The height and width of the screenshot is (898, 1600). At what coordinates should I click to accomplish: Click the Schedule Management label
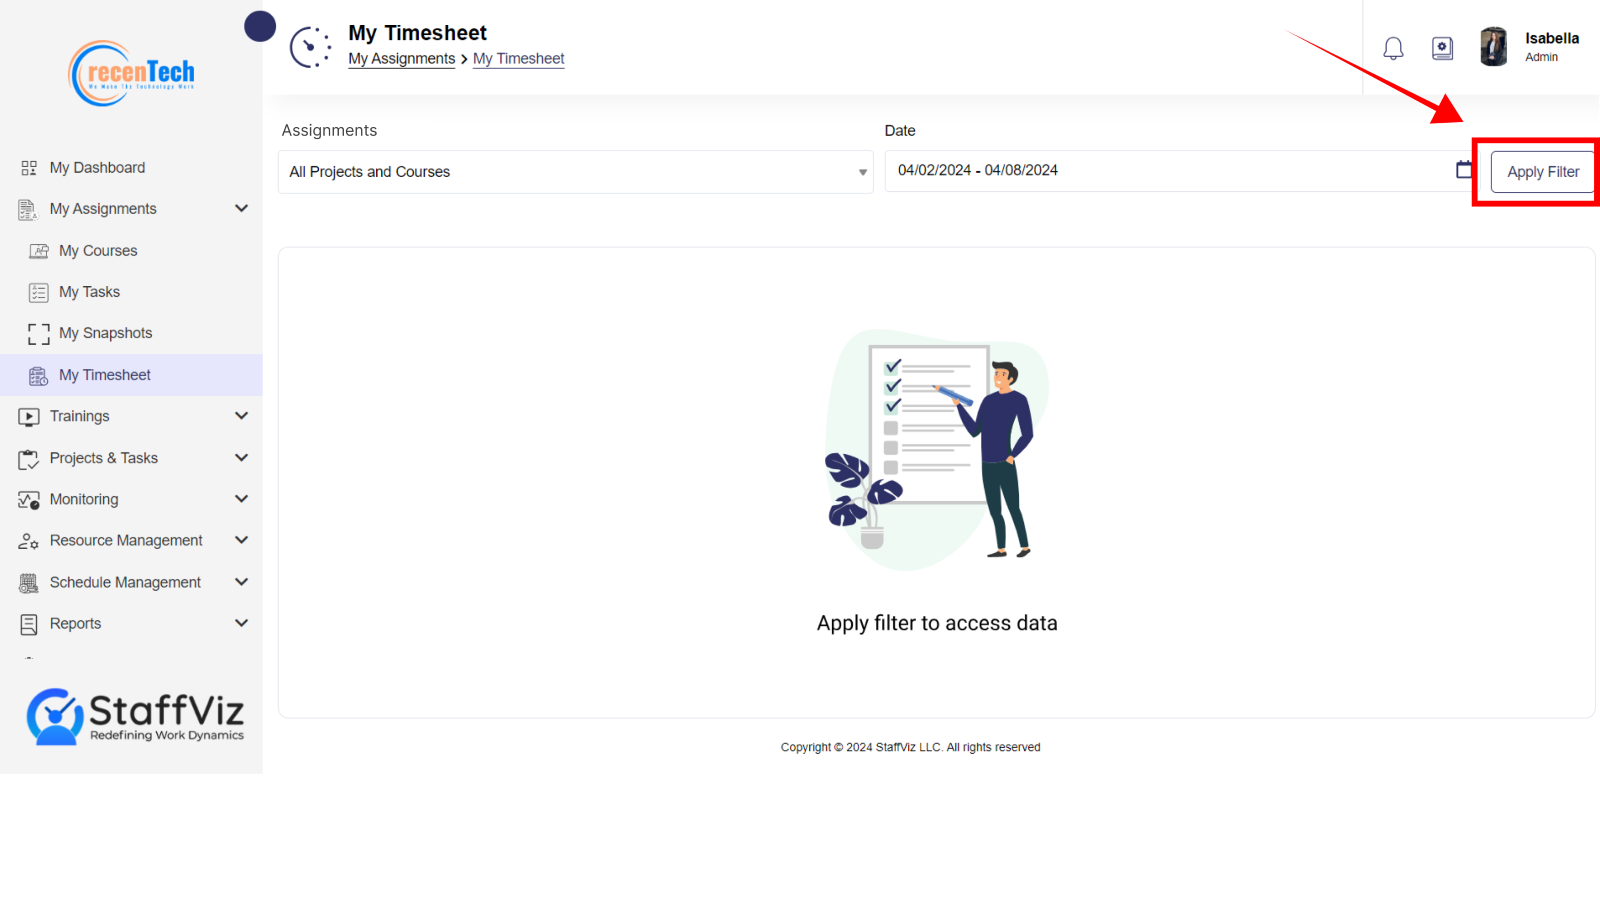click(125, 582)
